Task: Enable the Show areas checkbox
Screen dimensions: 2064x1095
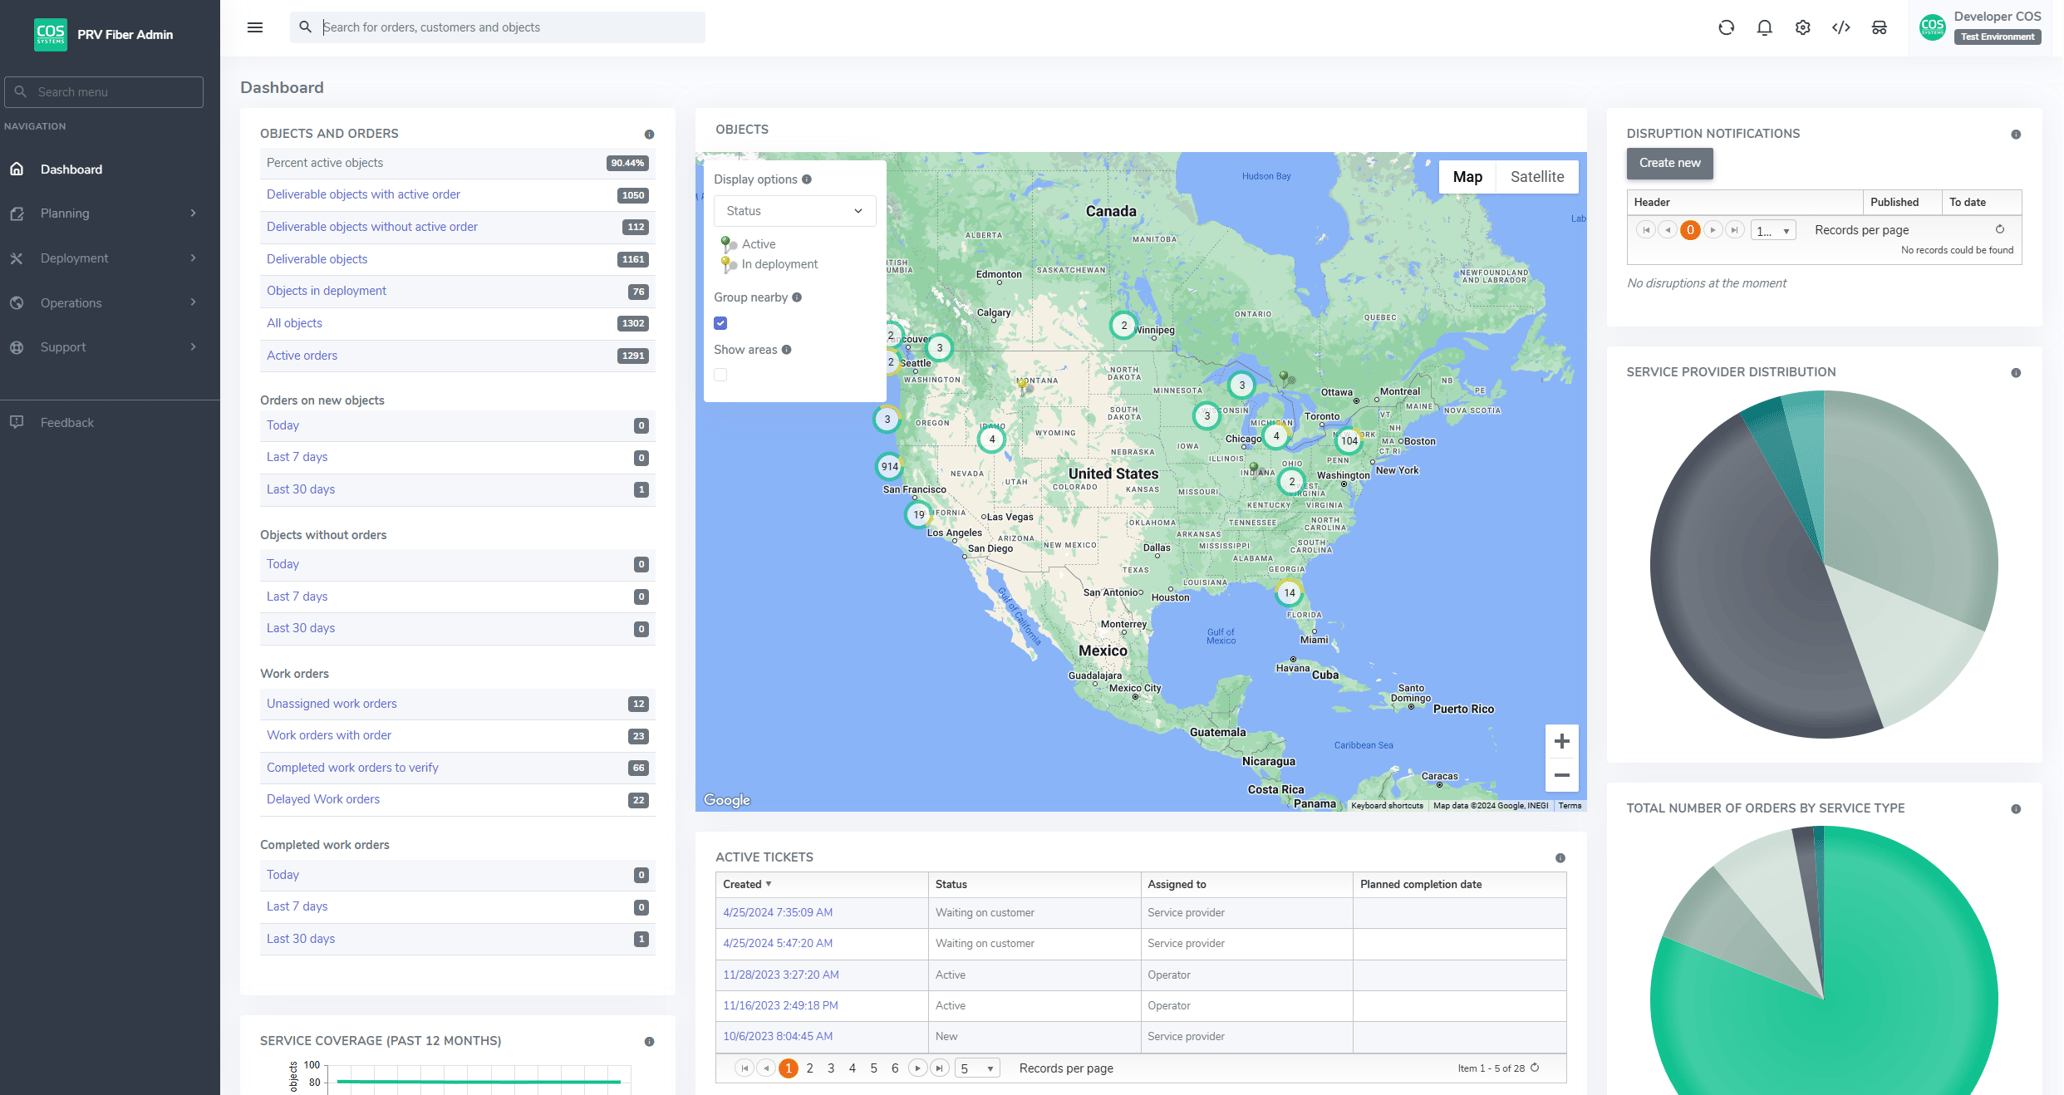Action: click(720, 374)
